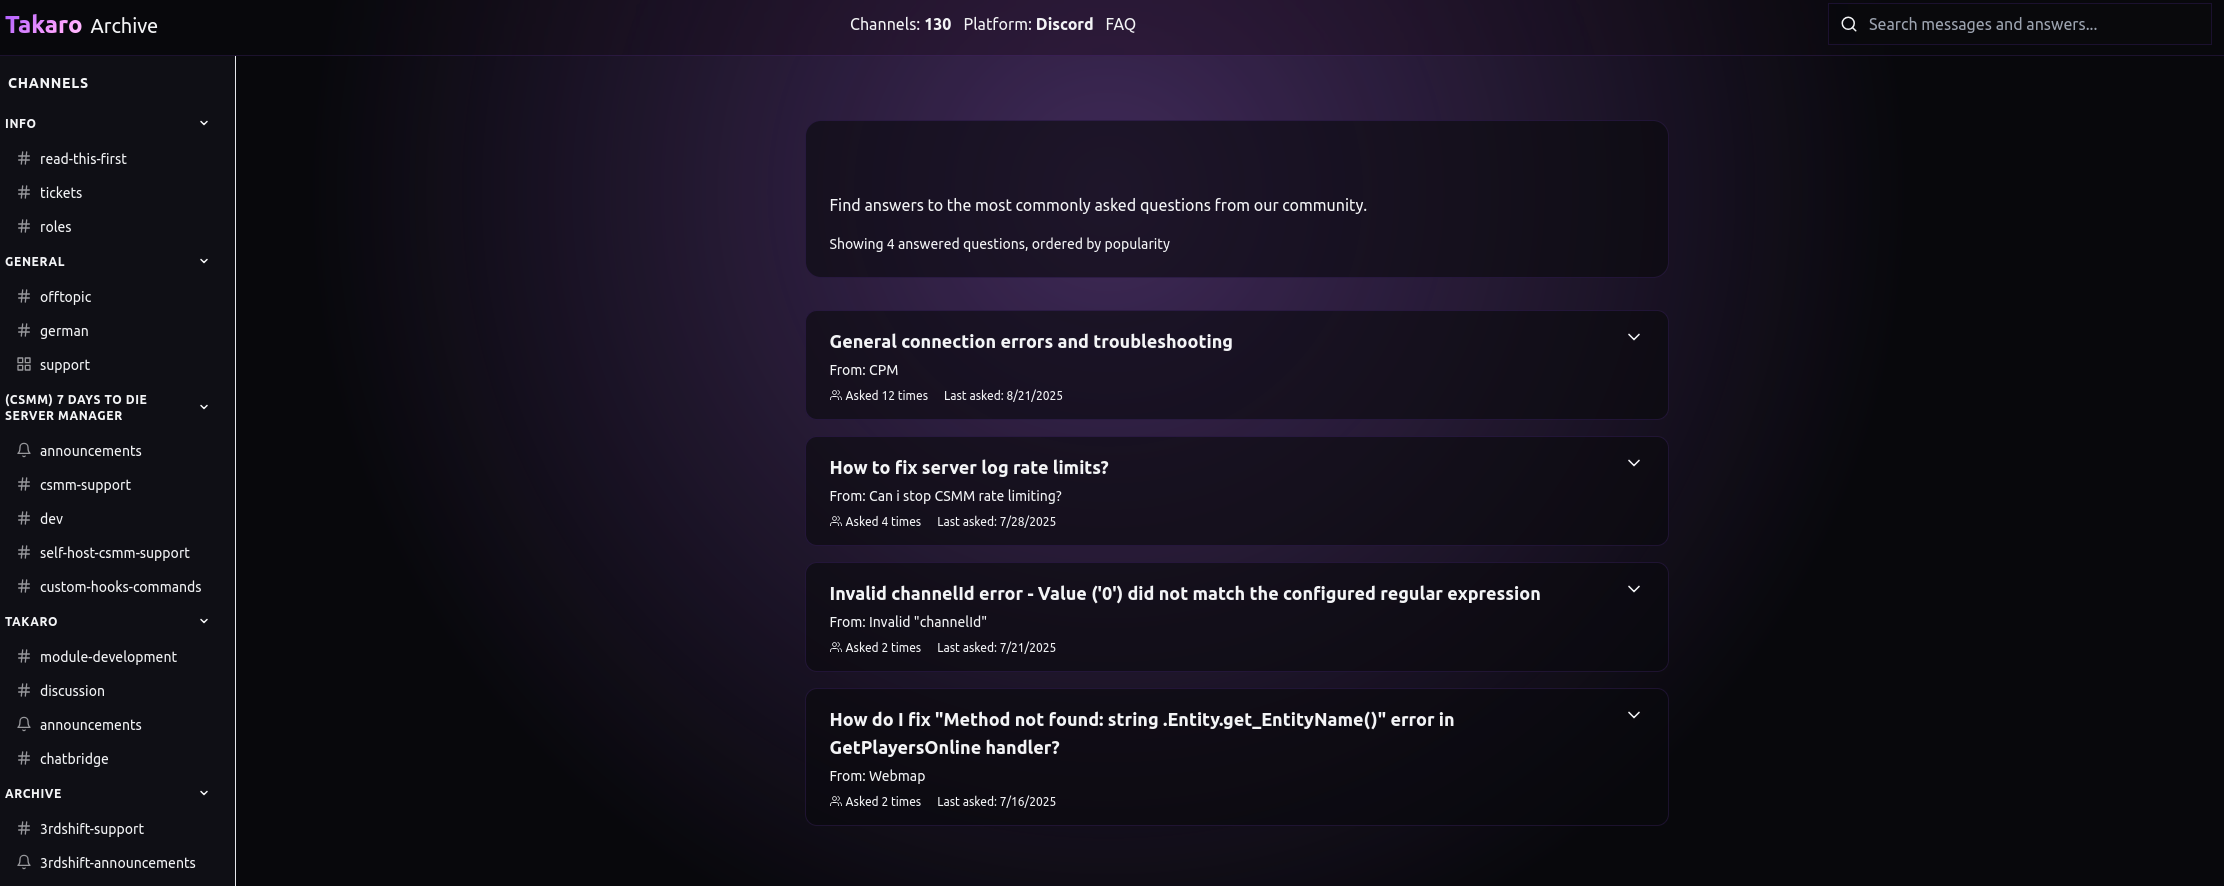Collapse the ARCHIVE channel category
The image size is (2224, 886).
(x=204, y=793)
